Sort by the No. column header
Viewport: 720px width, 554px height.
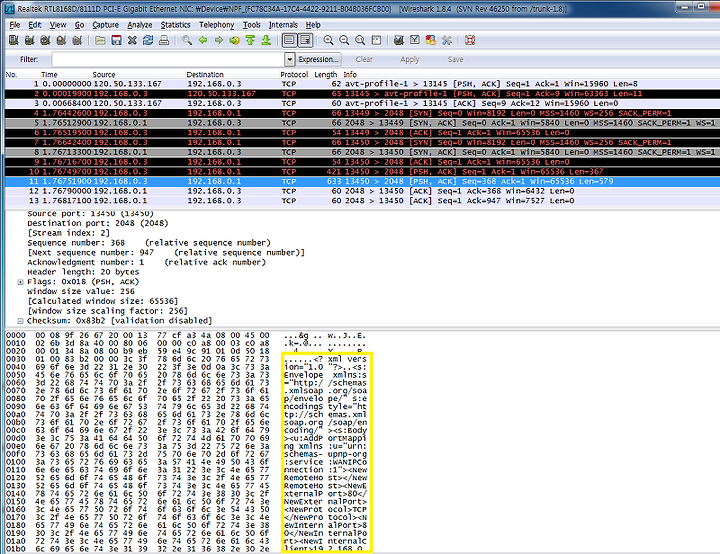(x=11, y=74)
